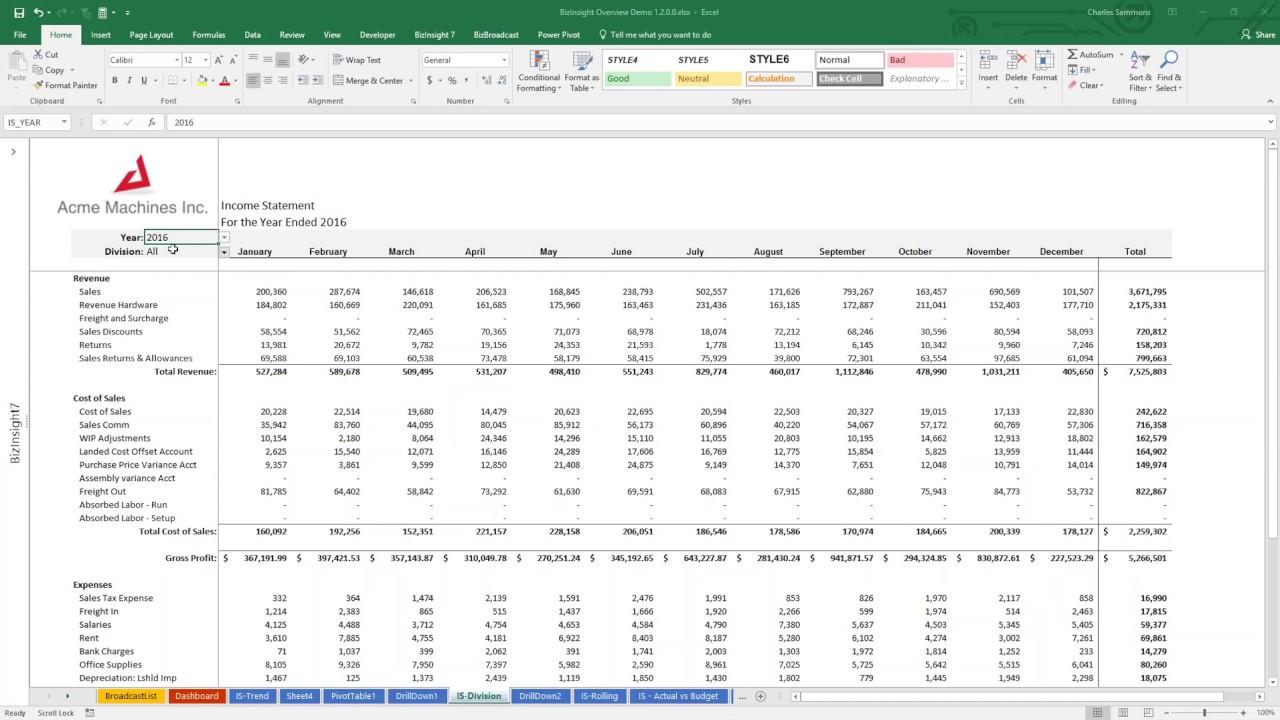The width and height of the screenshot is (1280, 720).
Task: Click the Decrease Font Size icon
Action: tap(233, 60)
